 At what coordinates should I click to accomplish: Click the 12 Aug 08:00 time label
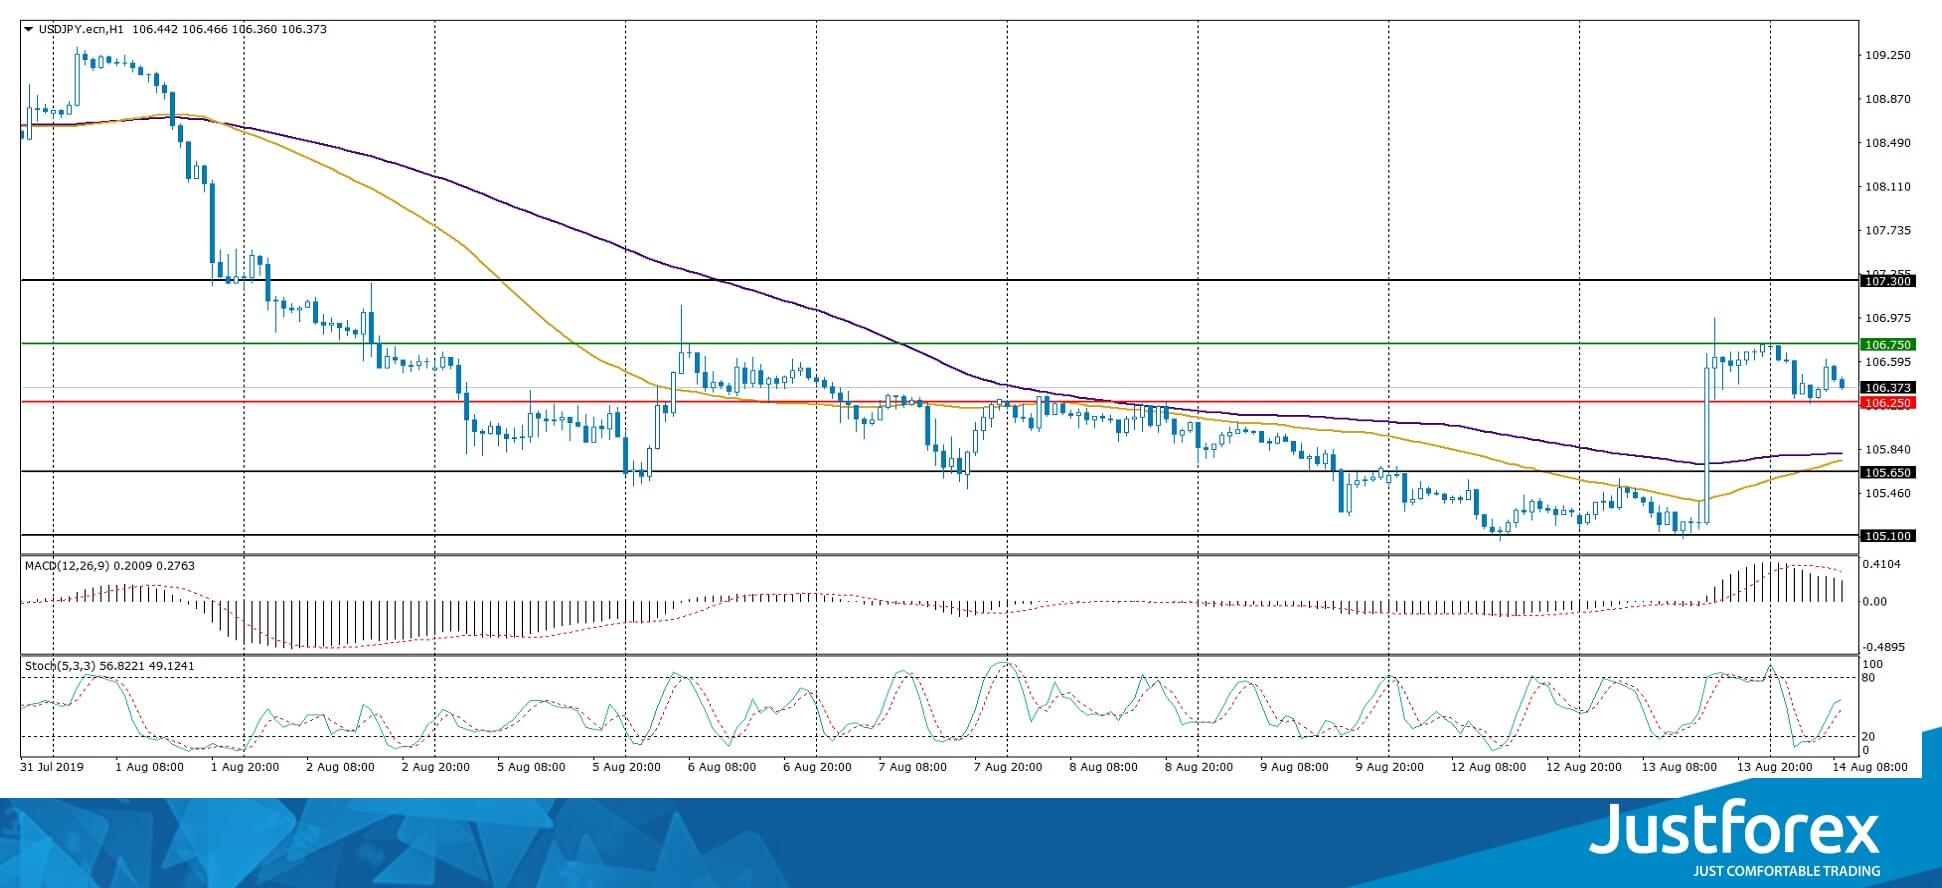[1489, 767]
